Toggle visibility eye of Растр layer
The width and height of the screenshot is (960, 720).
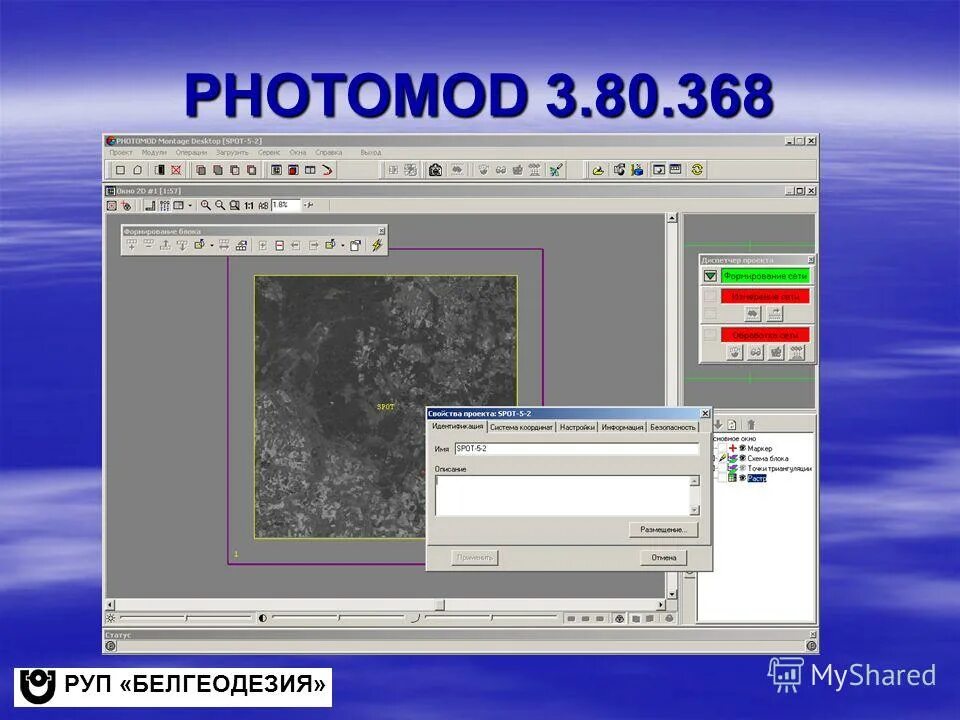(743, 478)
